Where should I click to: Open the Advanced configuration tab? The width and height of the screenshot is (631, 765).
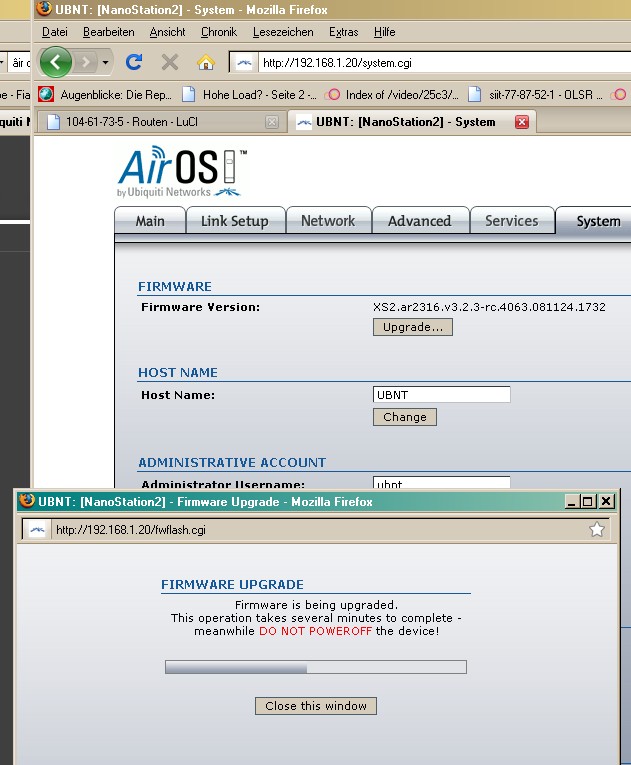pos(419,221)
